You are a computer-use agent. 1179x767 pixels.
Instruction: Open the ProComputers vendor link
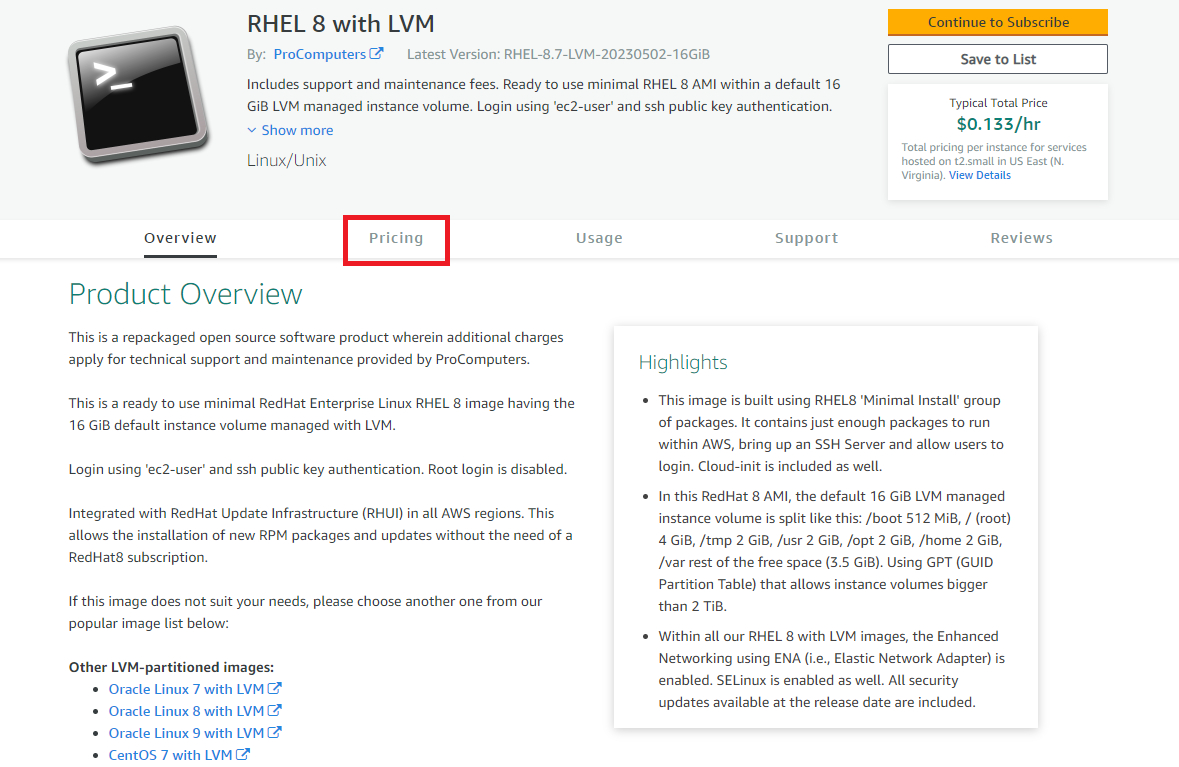pos(319,54)
